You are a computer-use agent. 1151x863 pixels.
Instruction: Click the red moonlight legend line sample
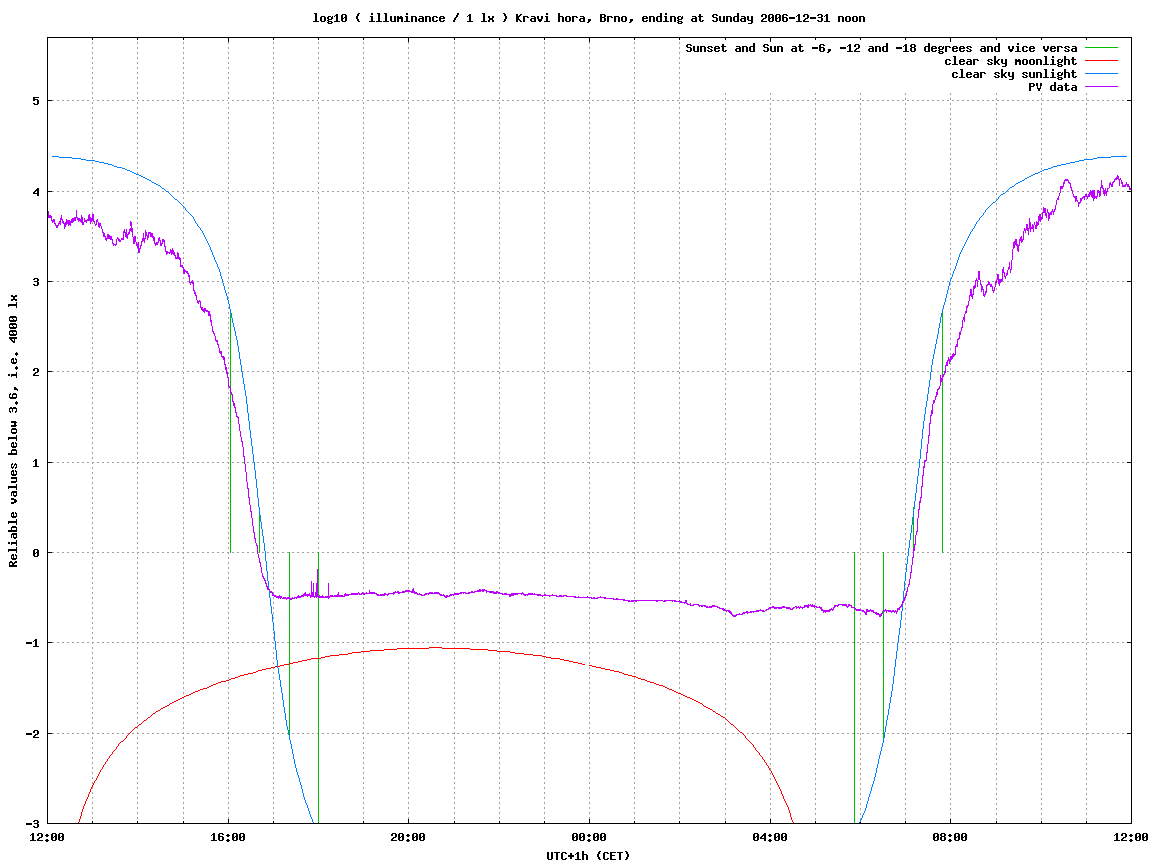(x=1101, y=61)
